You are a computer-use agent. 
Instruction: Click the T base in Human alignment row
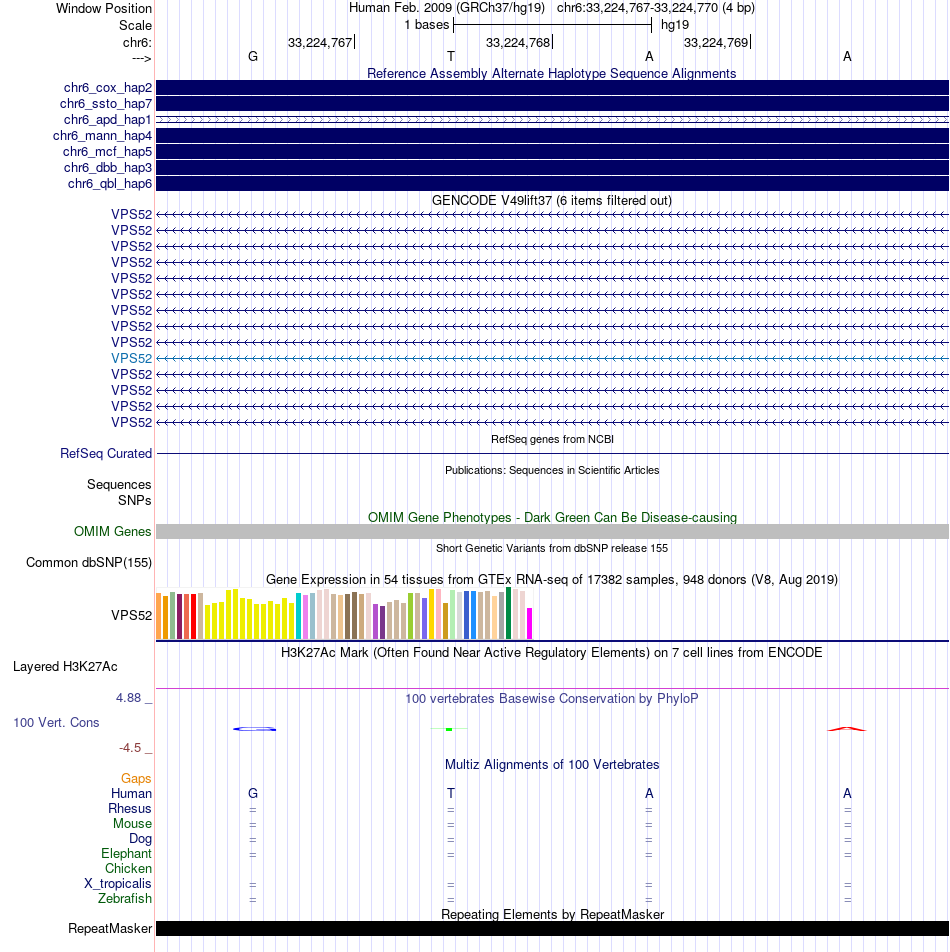pos(451,794)
